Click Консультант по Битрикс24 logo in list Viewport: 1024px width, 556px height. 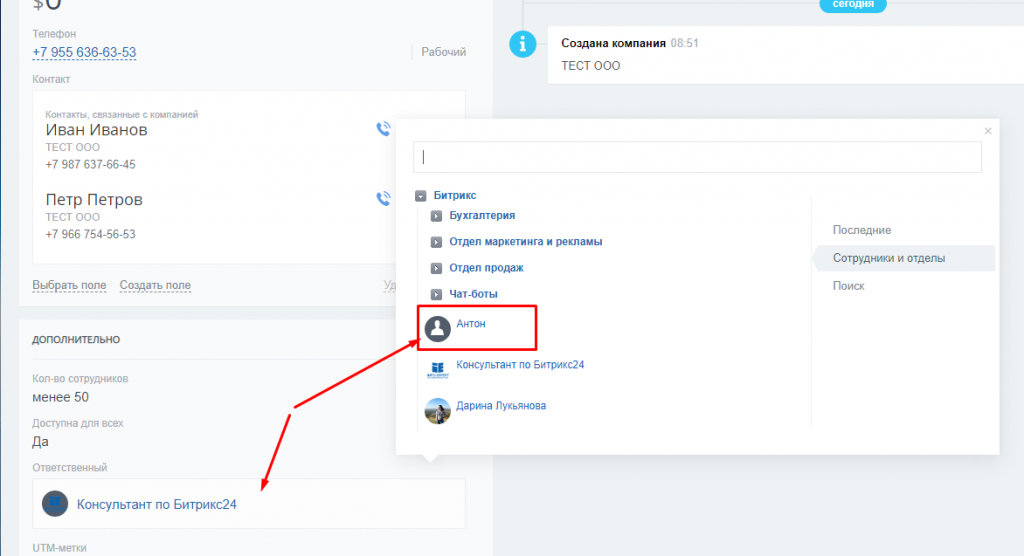click(438, 370)
